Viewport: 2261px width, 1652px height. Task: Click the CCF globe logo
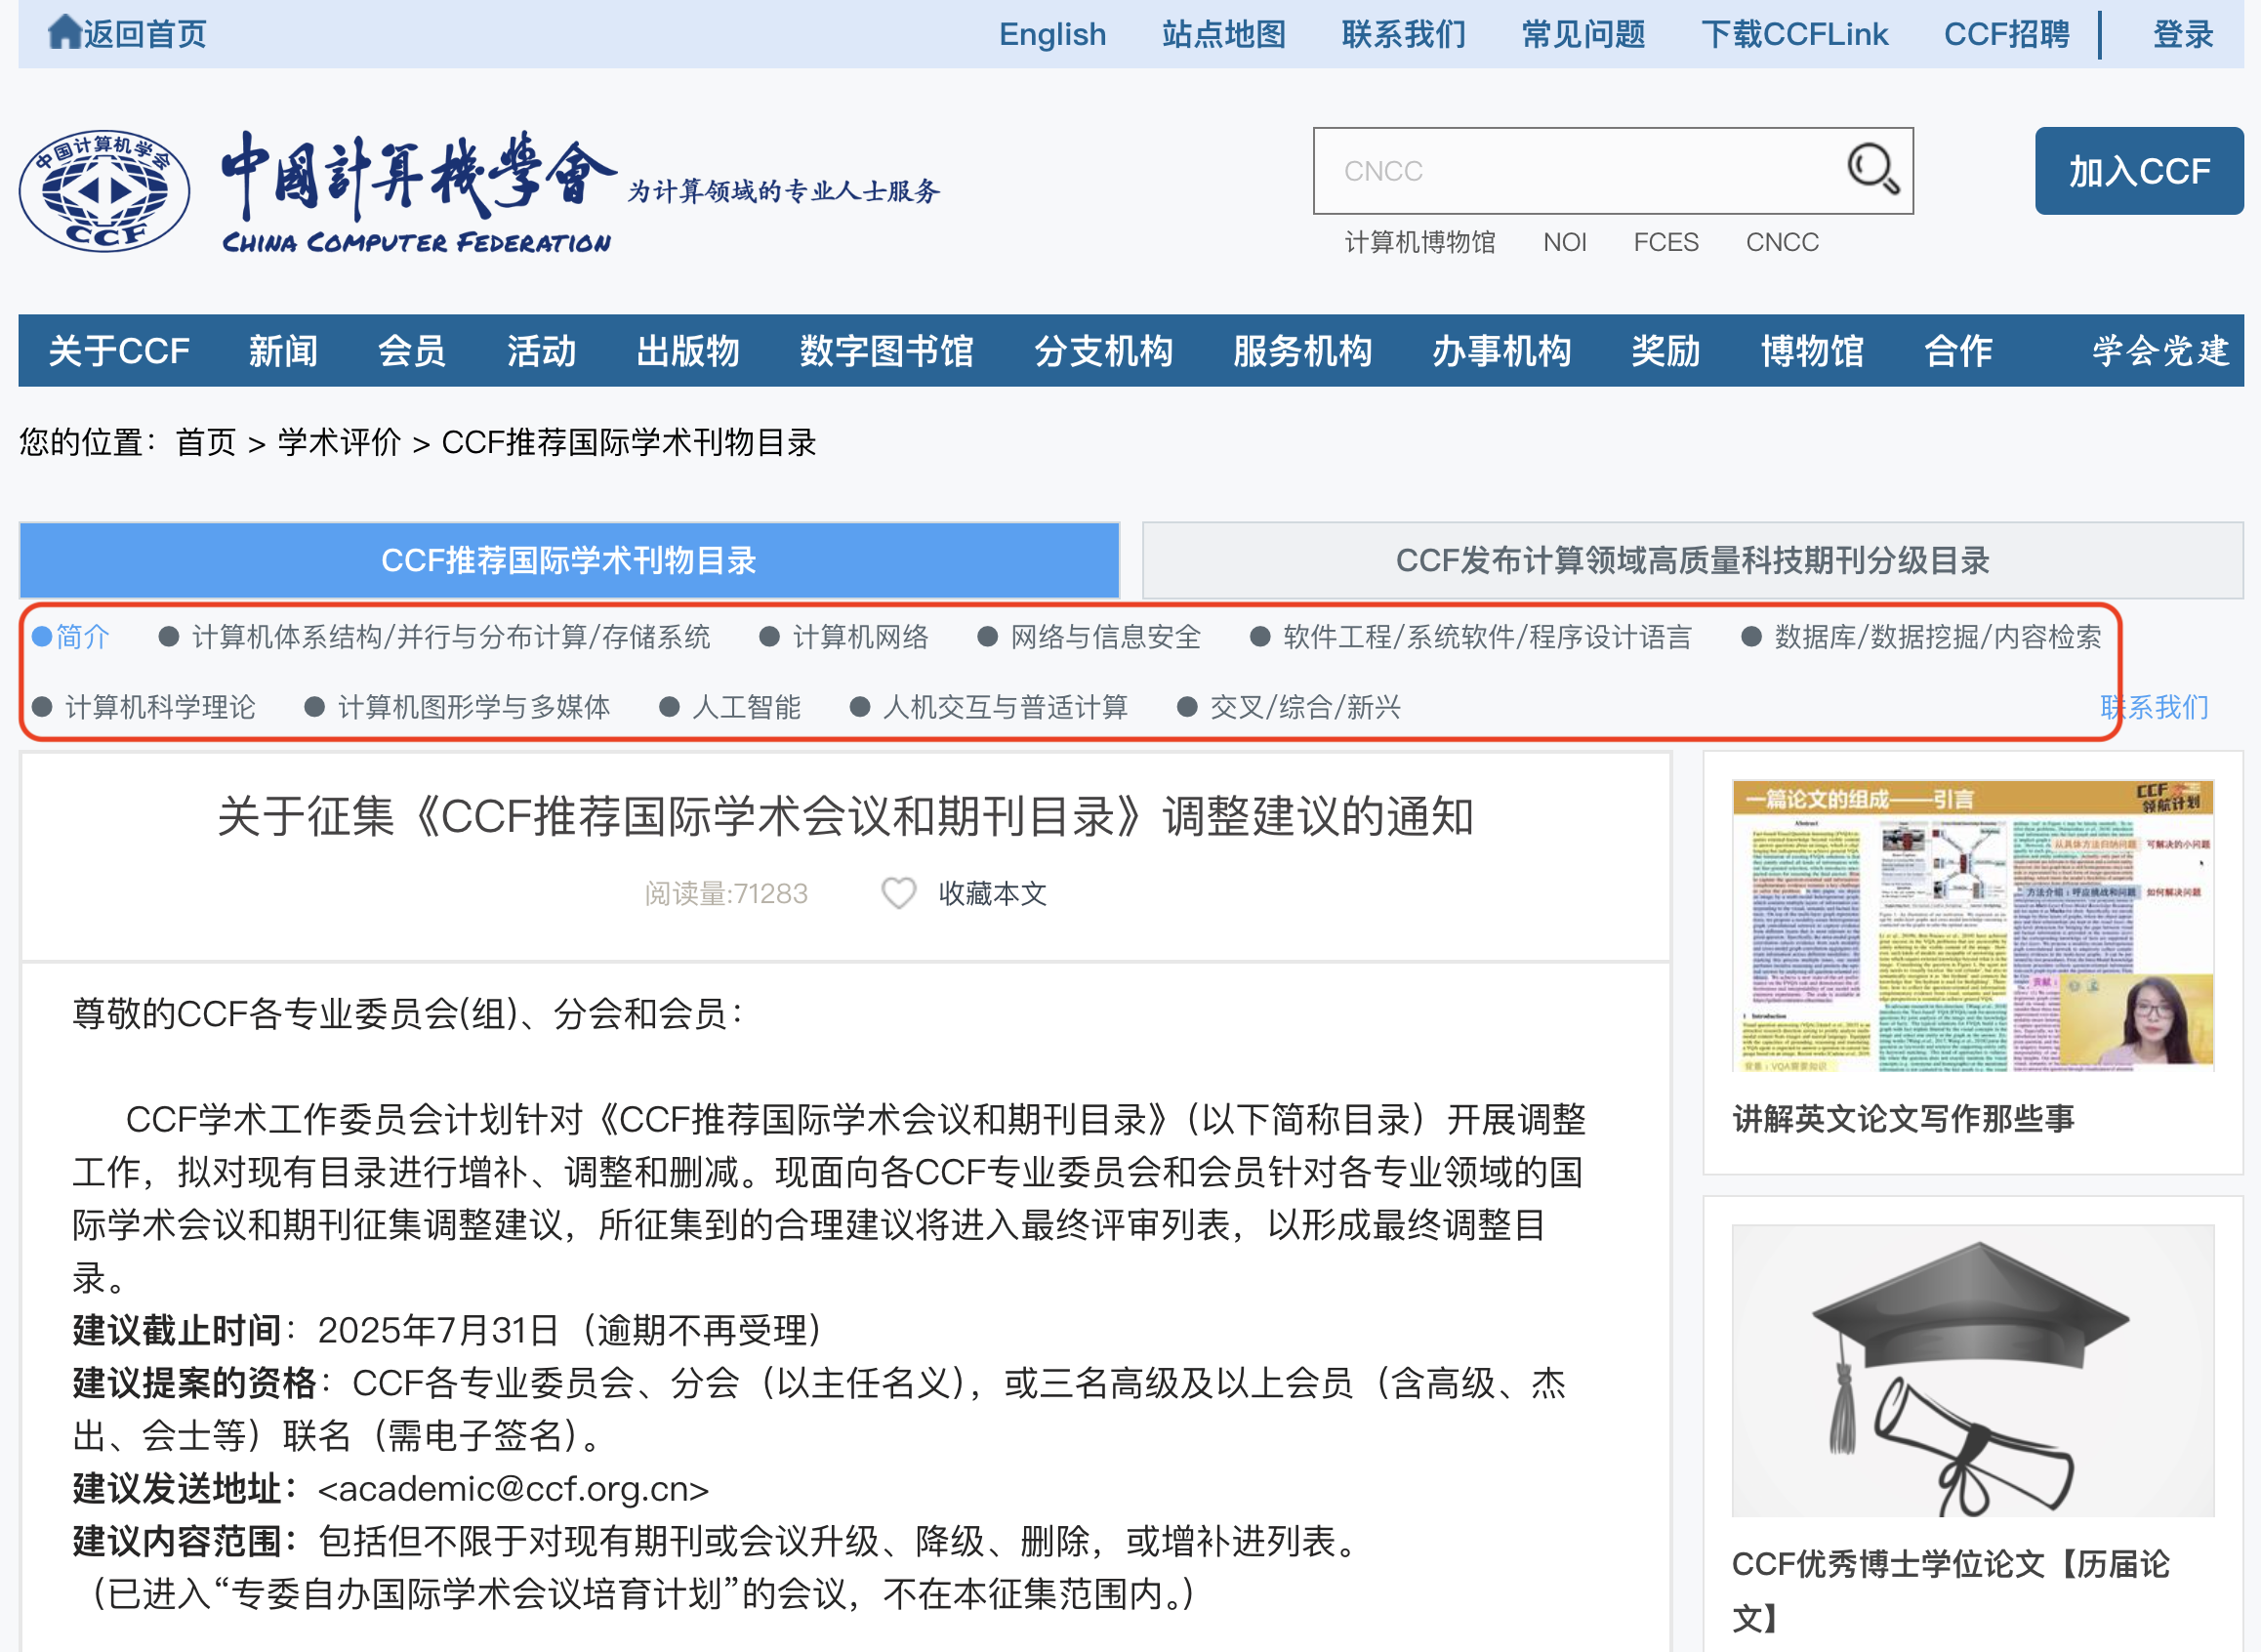pyautogui.click(x=104, y=190)
